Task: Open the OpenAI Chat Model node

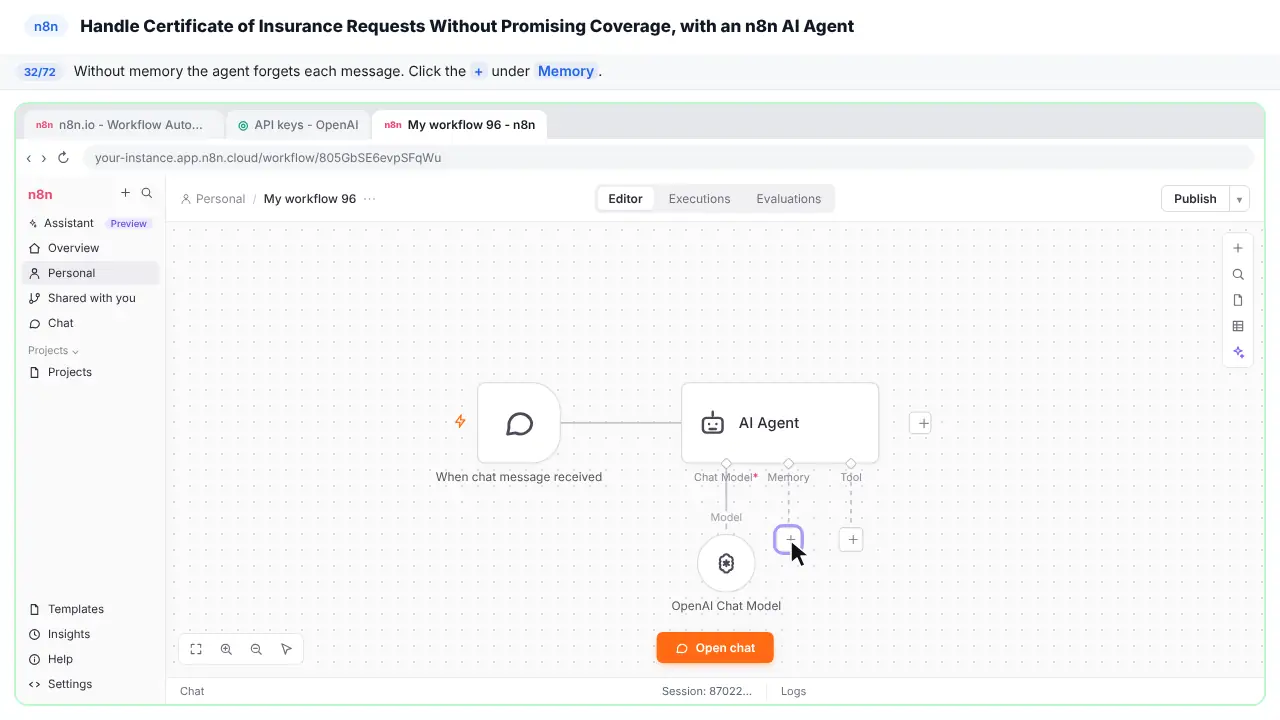Action: [x=726, y=563]
